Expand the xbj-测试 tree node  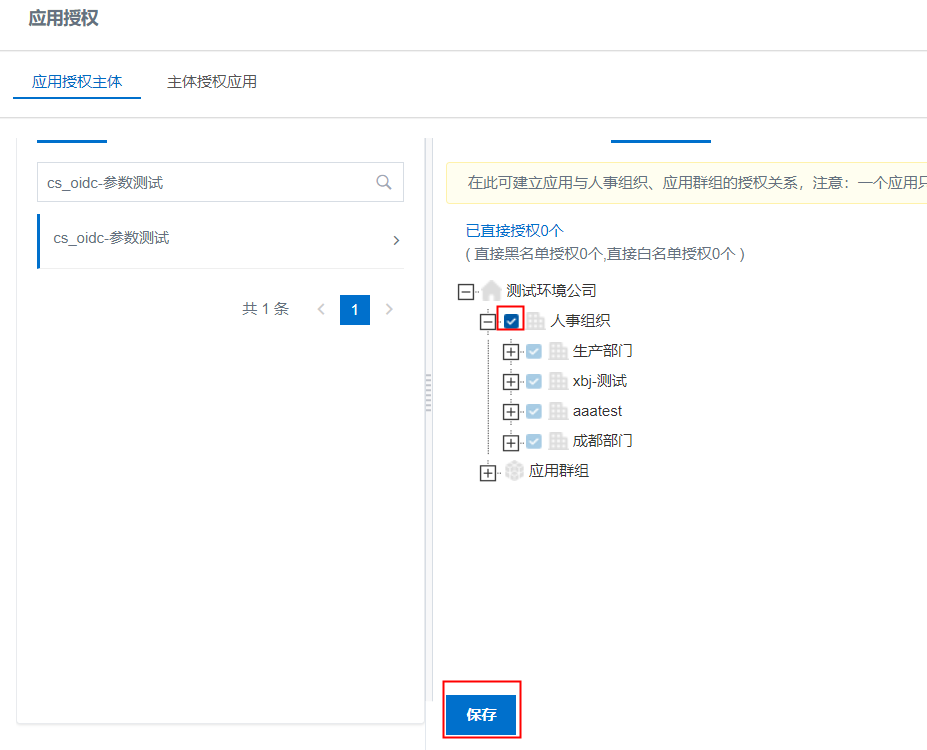click(x=511, y=382)
